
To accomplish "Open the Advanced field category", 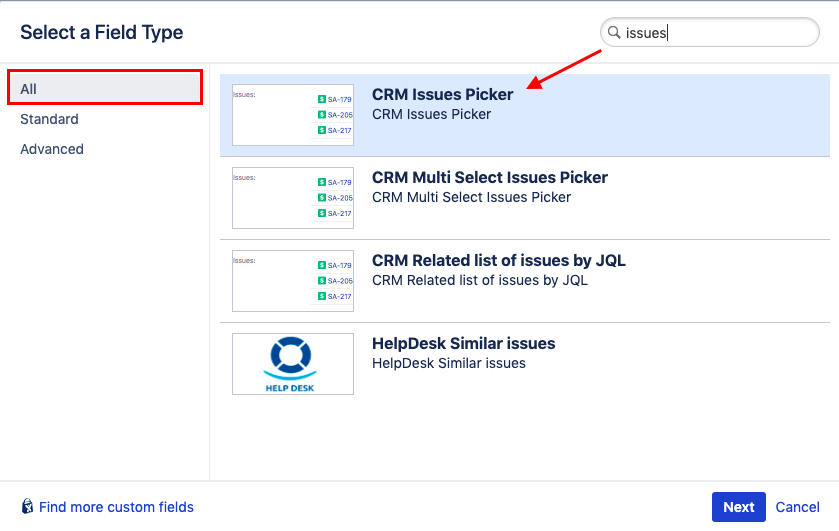I will tap(52, 149).
